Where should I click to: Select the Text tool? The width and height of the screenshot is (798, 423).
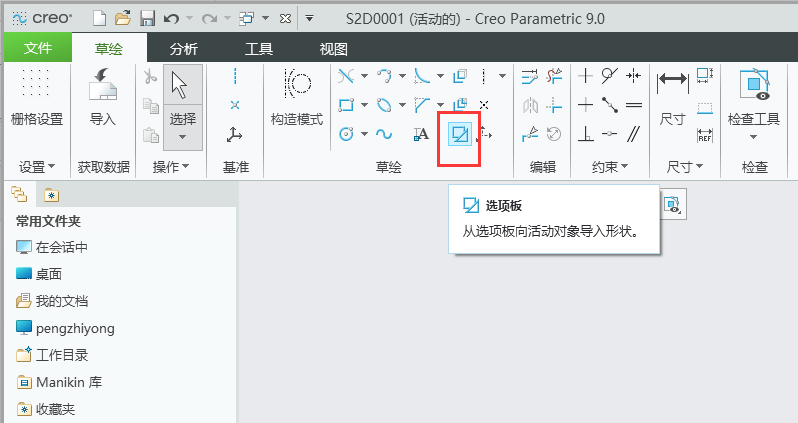(421, 134)
